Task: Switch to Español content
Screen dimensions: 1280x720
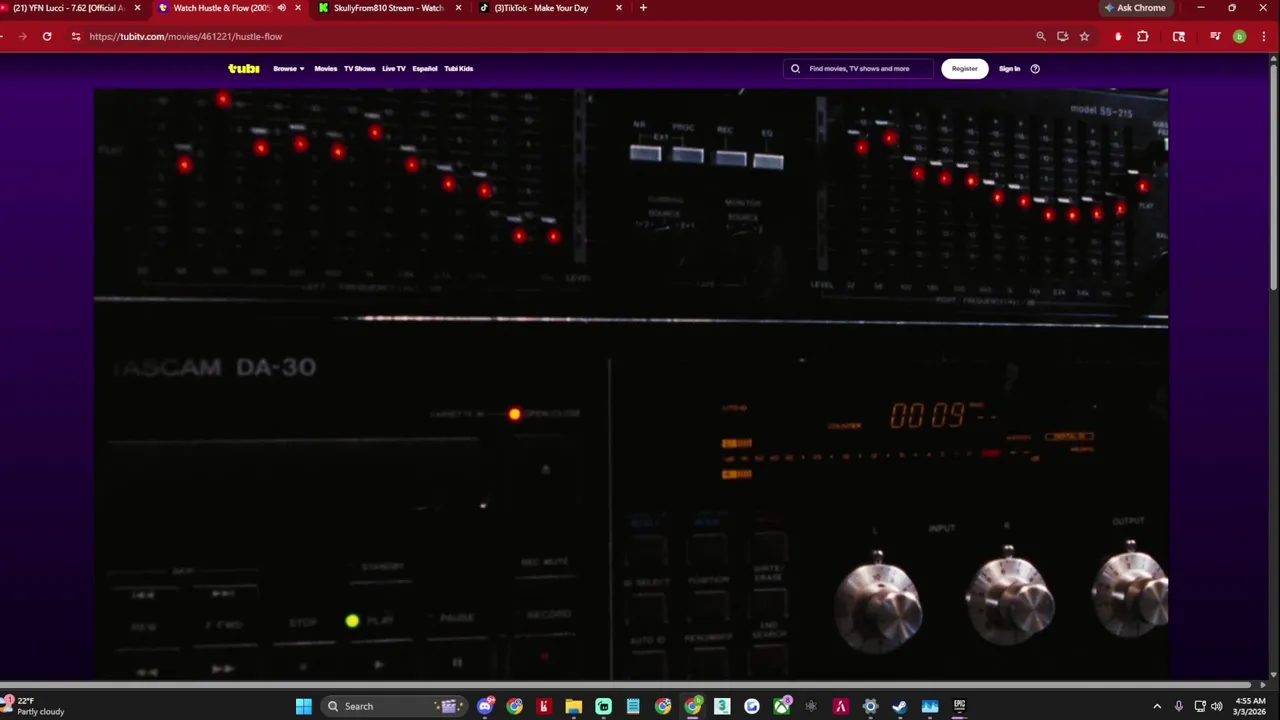Action: pos(425,69)
